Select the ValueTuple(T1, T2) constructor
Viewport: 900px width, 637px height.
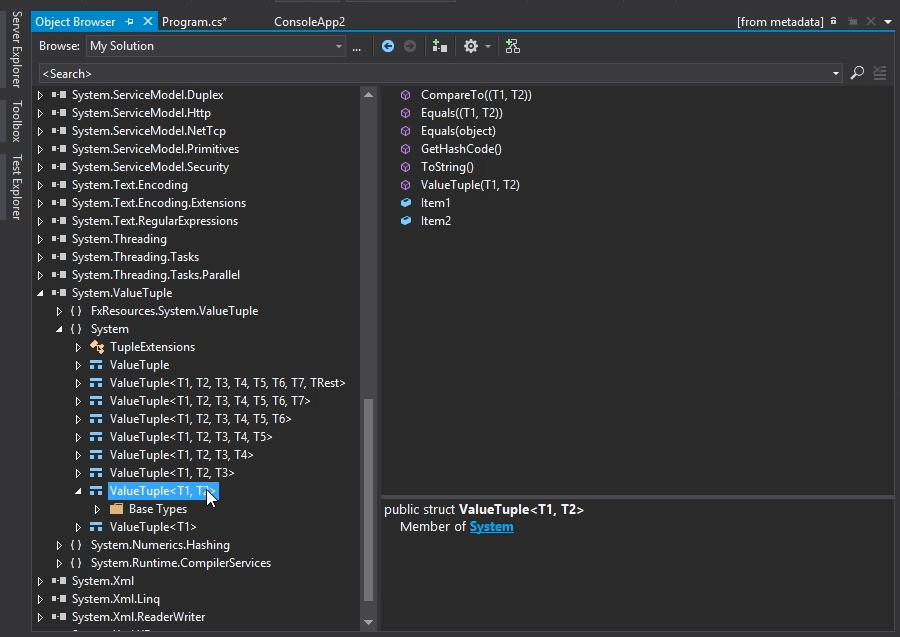click(x=470, y=185)
